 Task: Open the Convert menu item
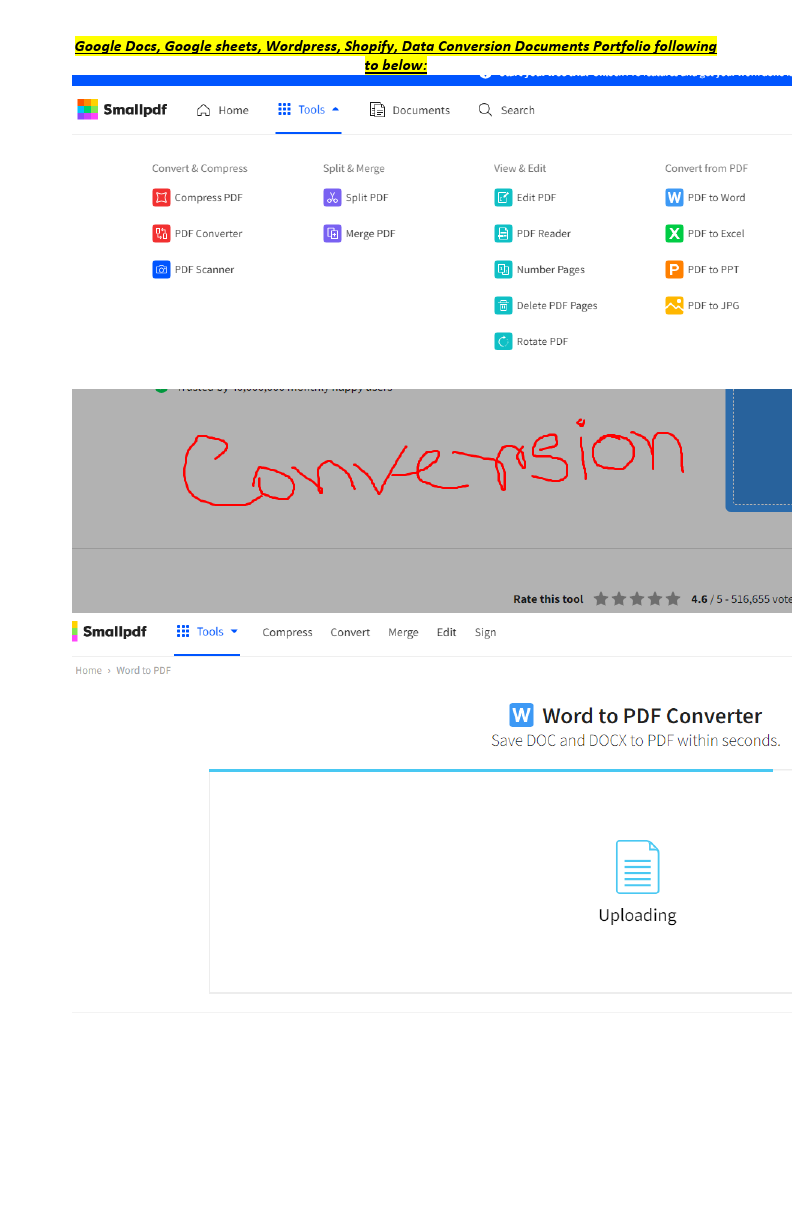pyautogui.click(x=350, y=632)
